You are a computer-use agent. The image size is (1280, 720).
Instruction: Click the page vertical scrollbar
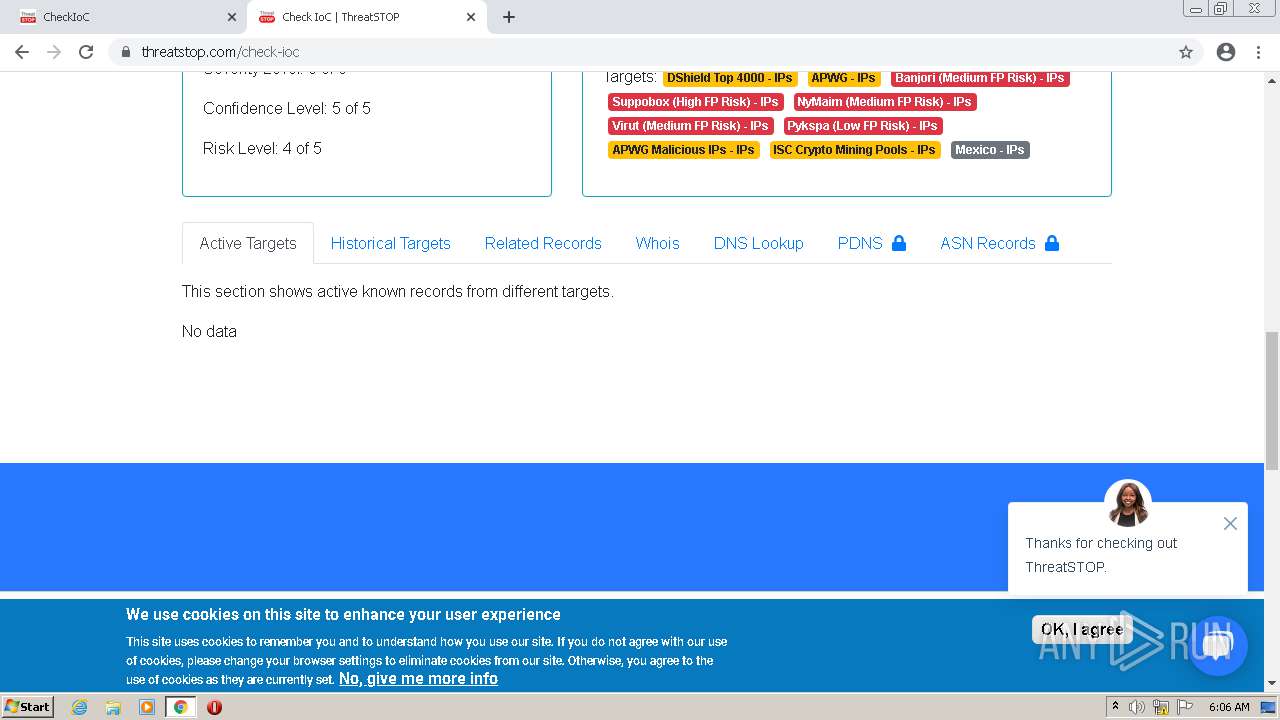tap(1272, 400)
